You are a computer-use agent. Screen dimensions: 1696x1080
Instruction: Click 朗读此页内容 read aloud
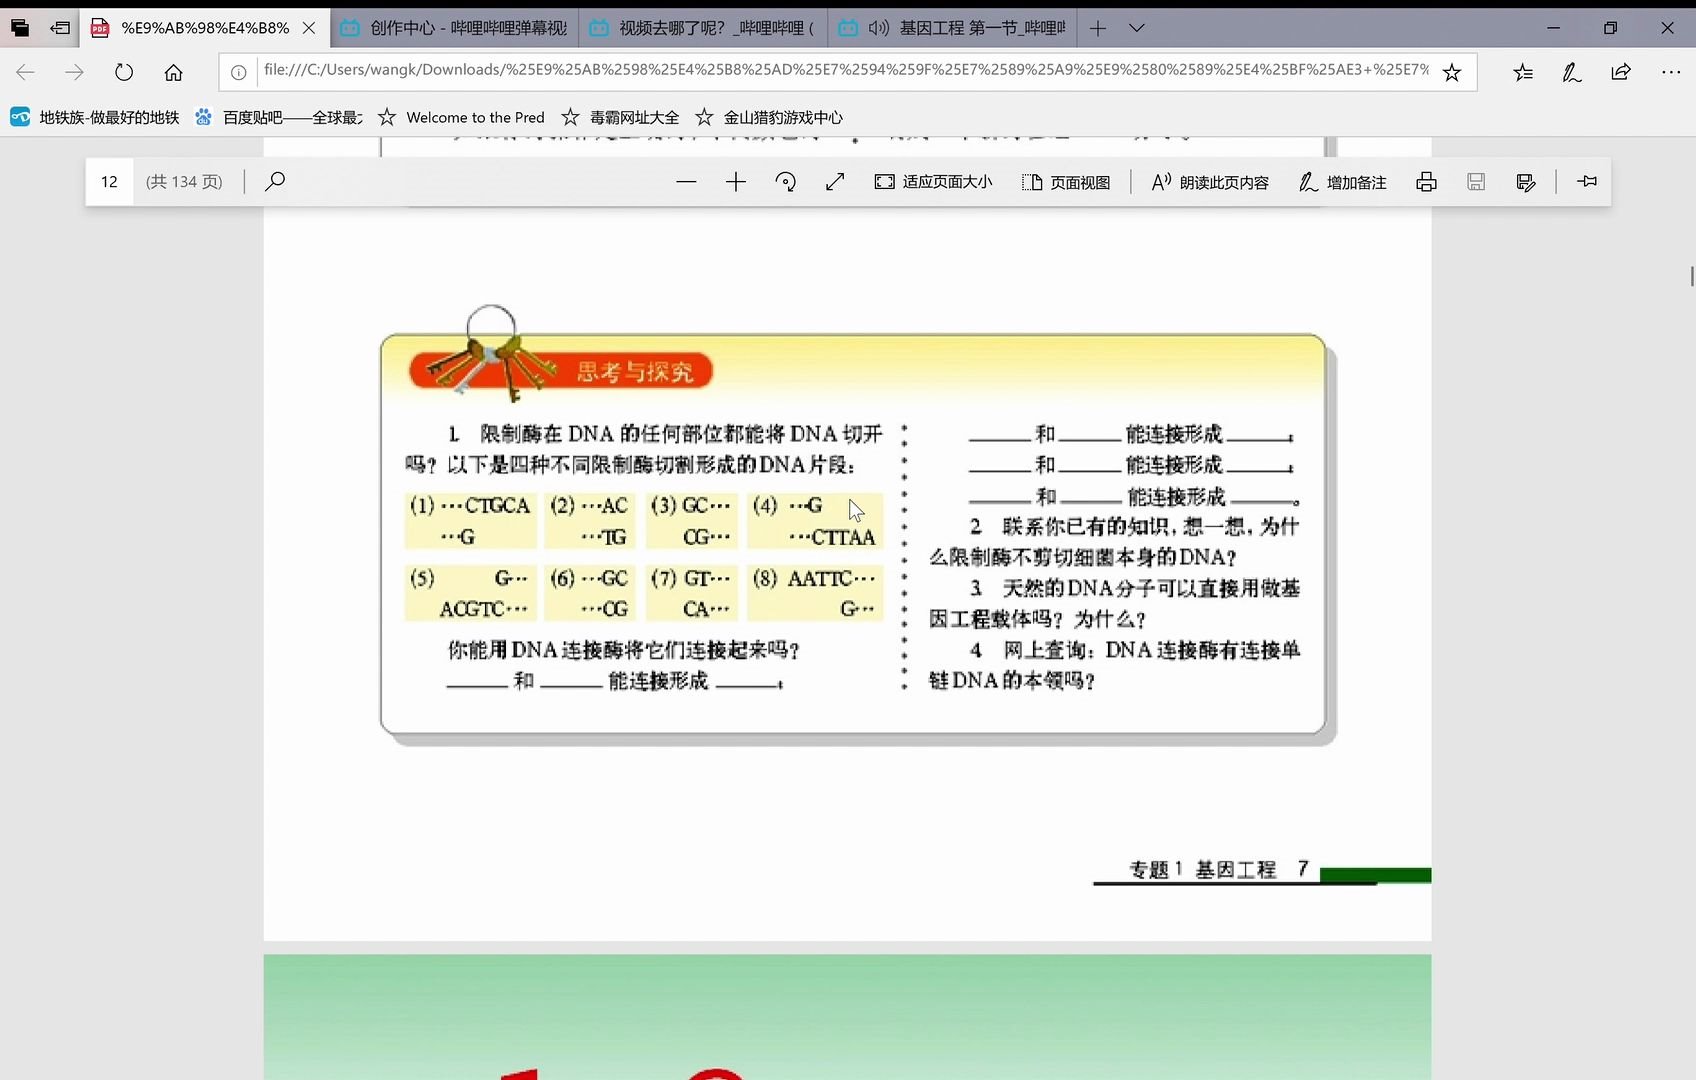click(1210, 181)
